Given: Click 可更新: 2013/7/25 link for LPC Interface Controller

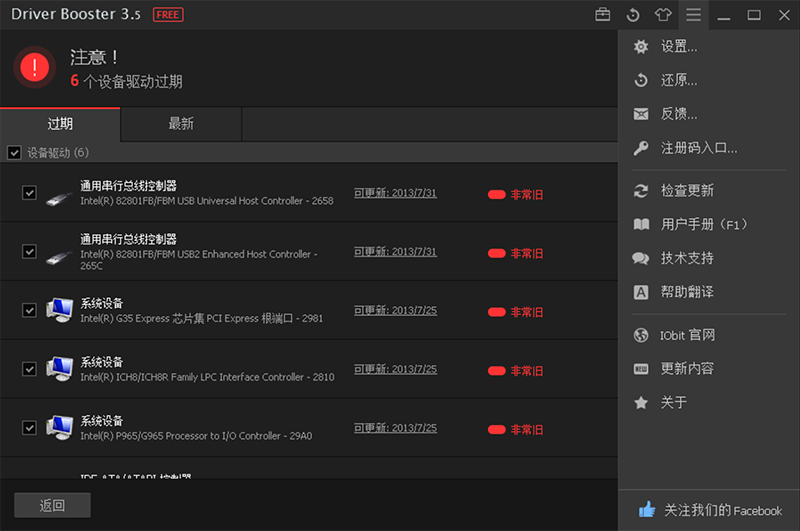Looking at the screenshot, I should click(395, 369).
